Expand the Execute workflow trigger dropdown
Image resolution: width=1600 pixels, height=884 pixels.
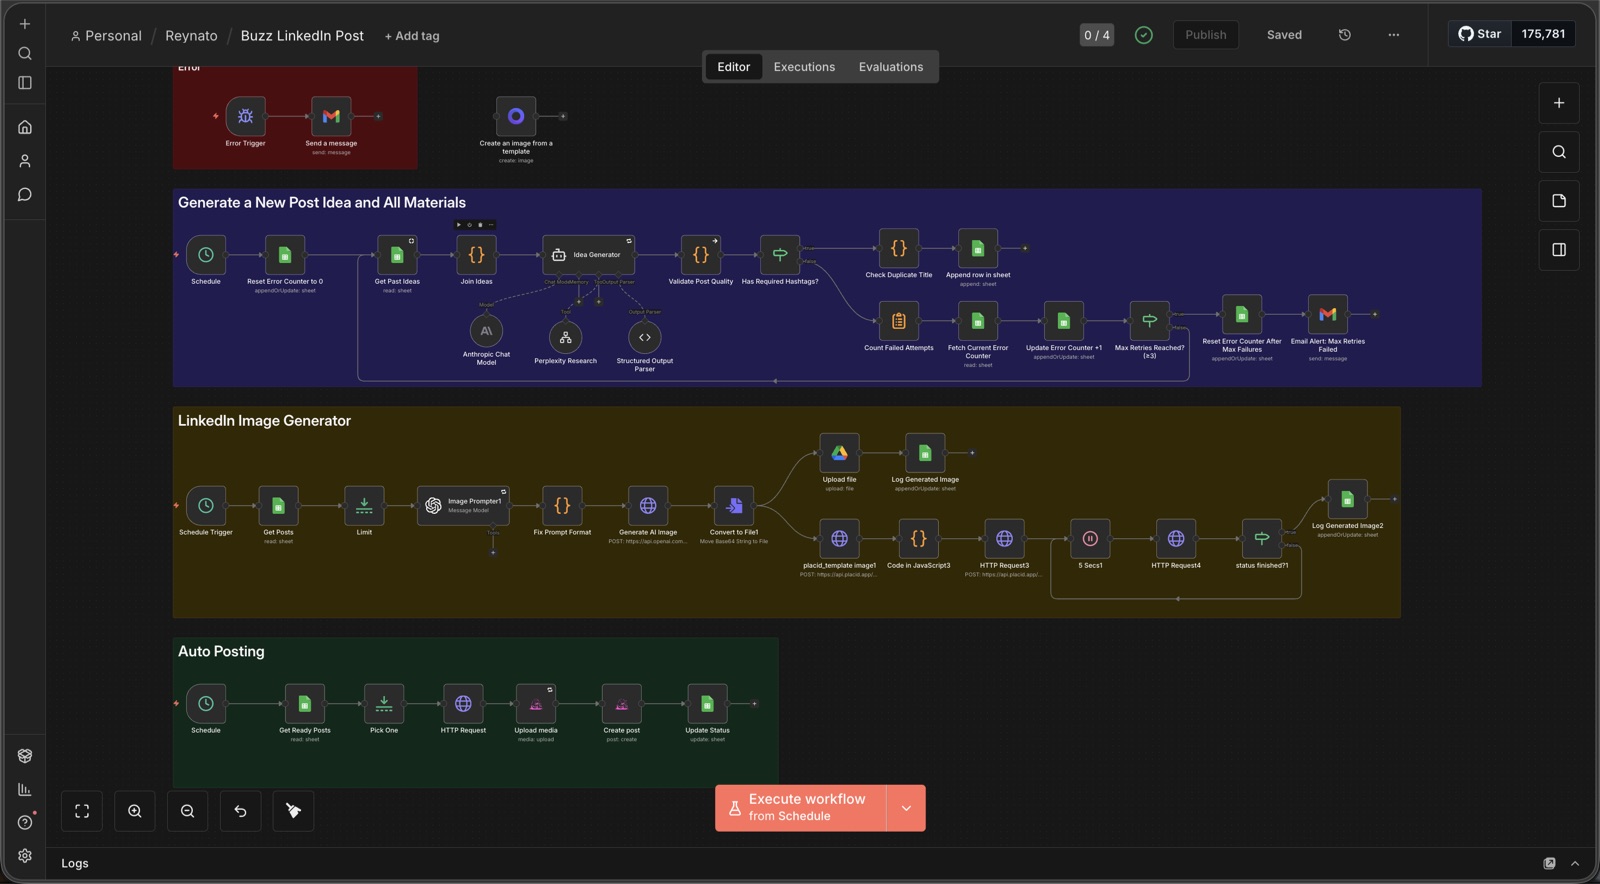906,808
